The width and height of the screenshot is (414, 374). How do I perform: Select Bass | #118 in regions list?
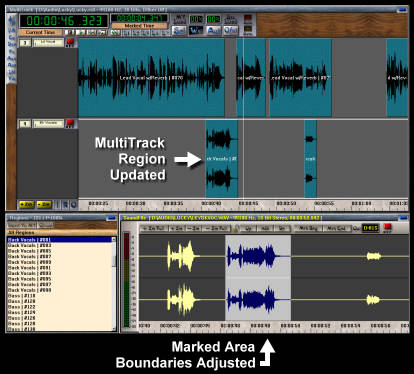tap(59, 296)
